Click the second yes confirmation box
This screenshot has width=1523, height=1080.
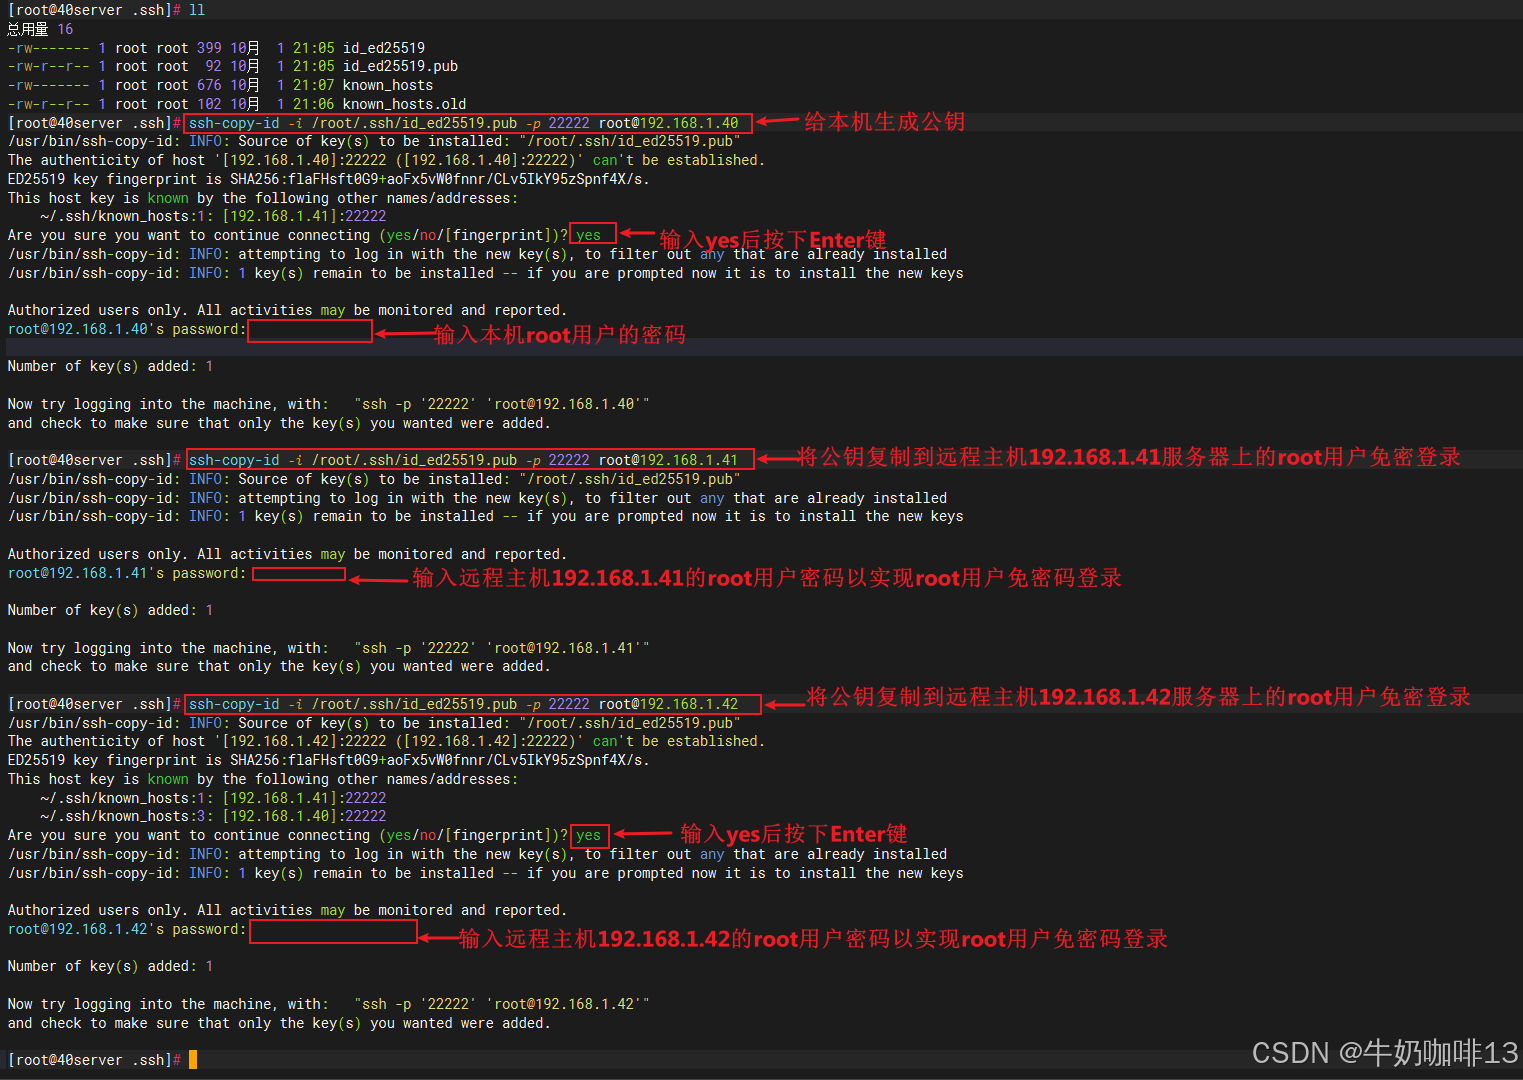(x=589, y=834)
